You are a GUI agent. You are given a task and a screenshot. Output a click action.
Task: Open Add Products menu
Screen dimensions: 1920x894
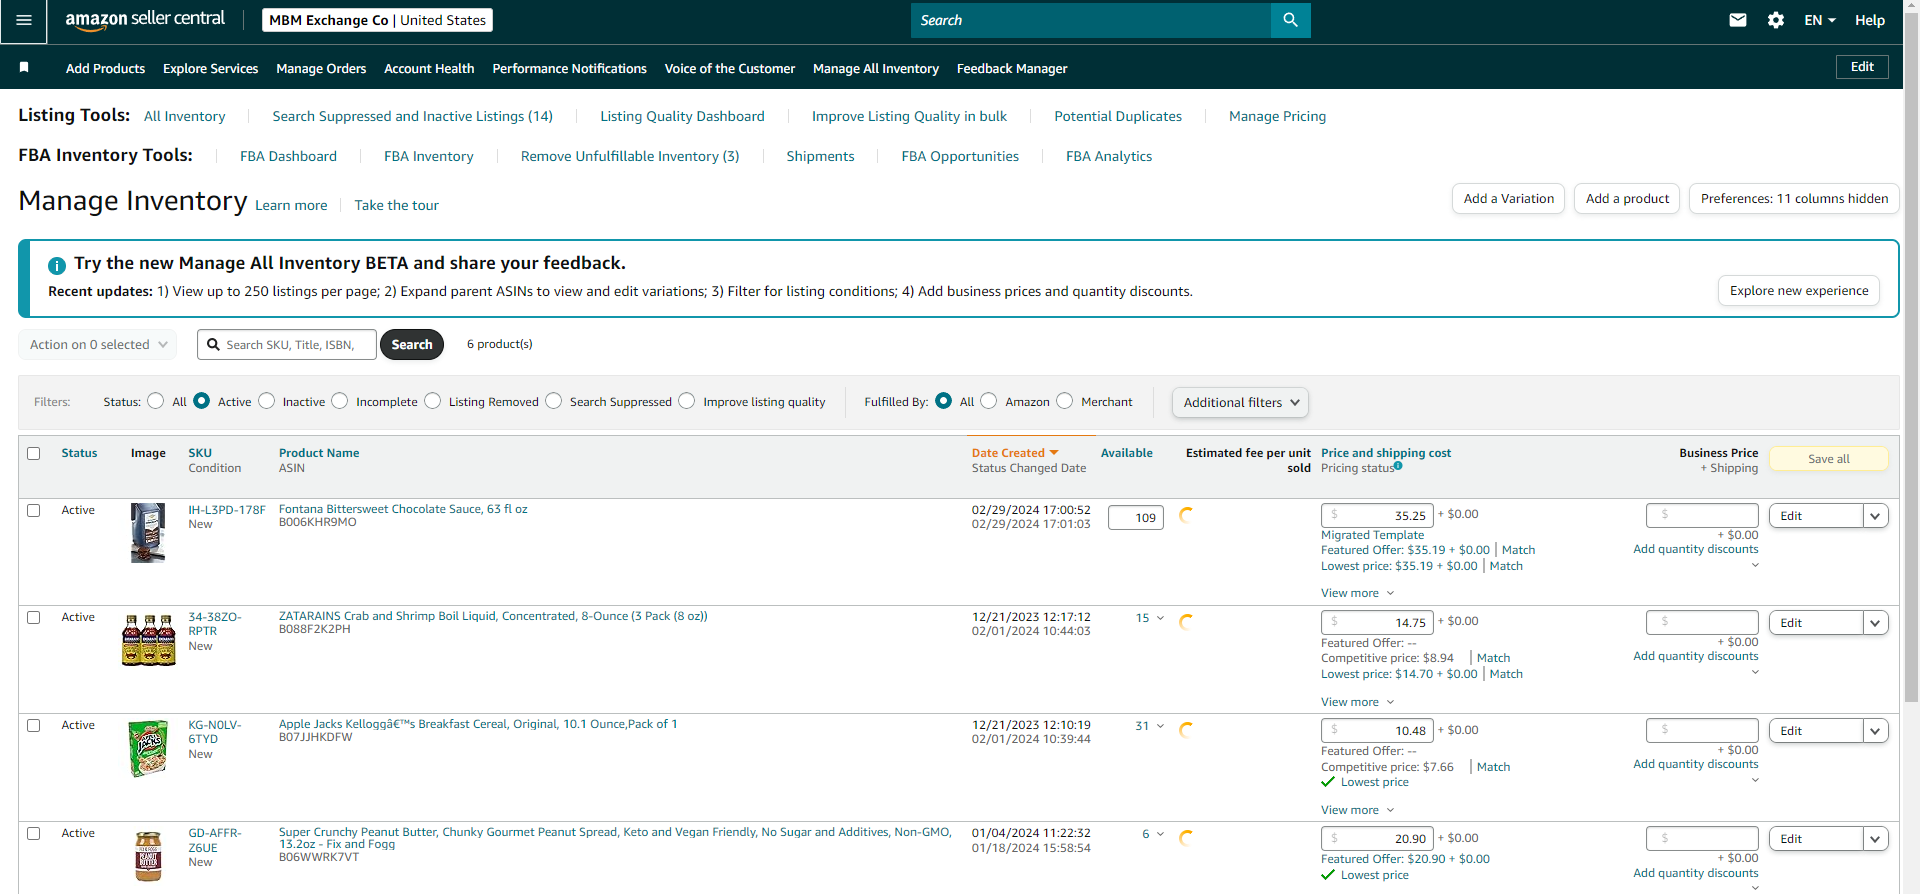pyautogui.click(x=105, y=68)
